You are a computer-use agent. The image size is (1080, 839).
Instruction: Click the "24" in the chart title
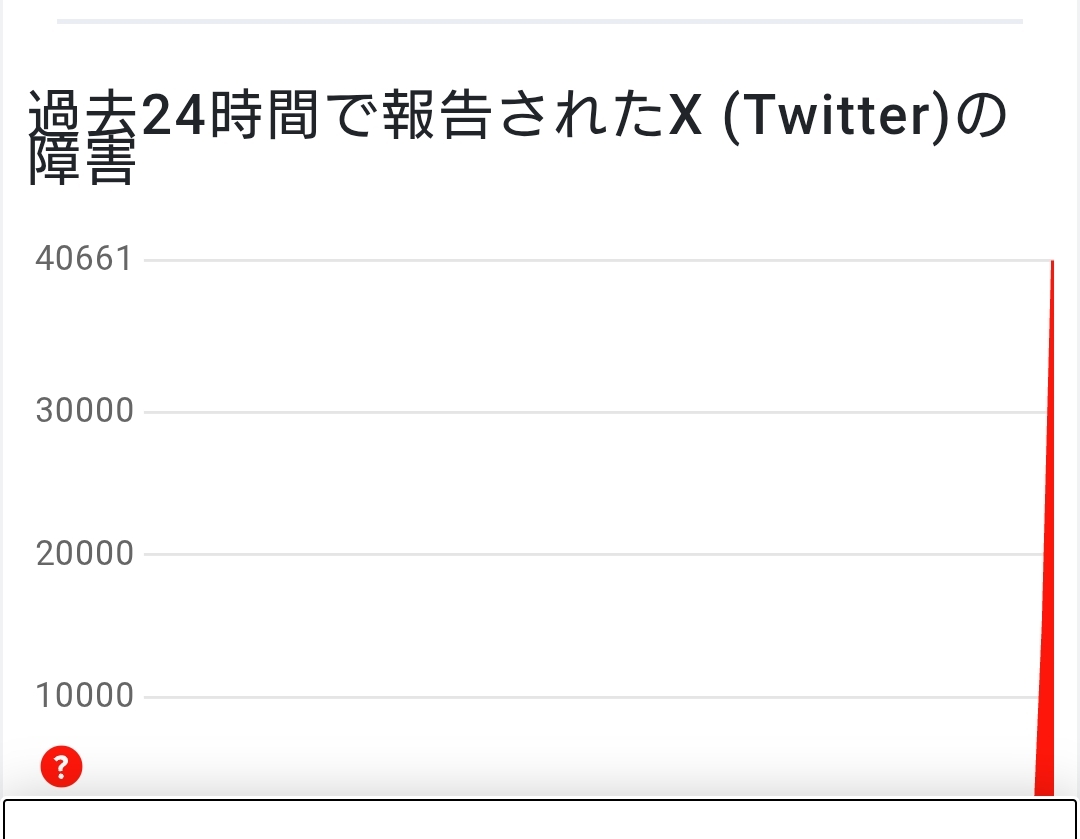173,117
